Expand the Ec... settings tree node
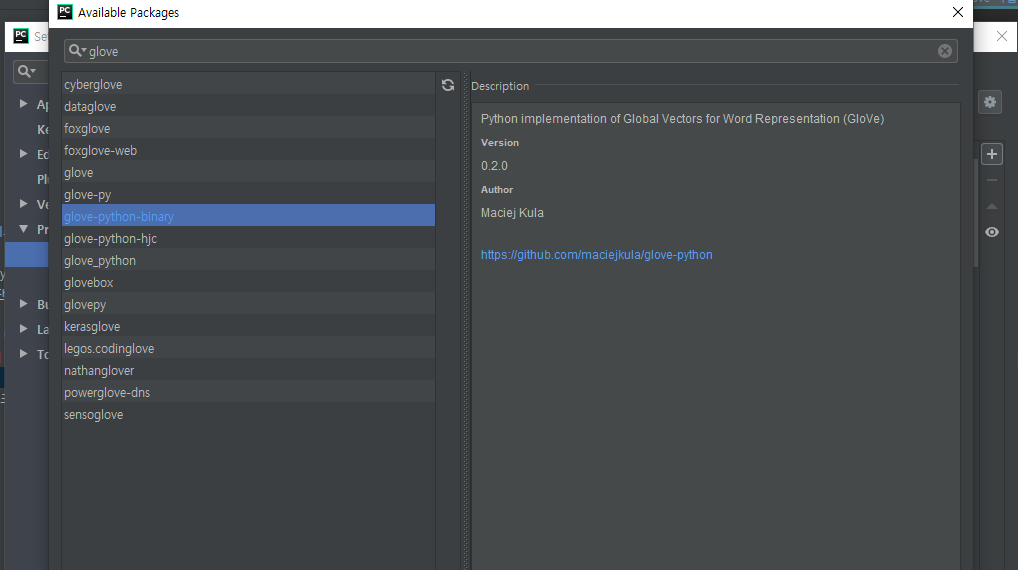Viewport: 1018px width, 570px height. coord(23,154)
